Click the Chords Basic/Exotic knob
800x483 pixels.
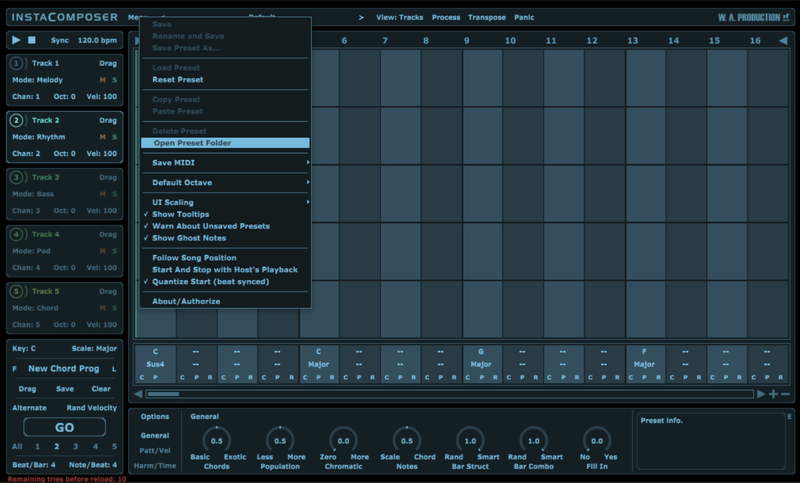click(x=215, y=441)
